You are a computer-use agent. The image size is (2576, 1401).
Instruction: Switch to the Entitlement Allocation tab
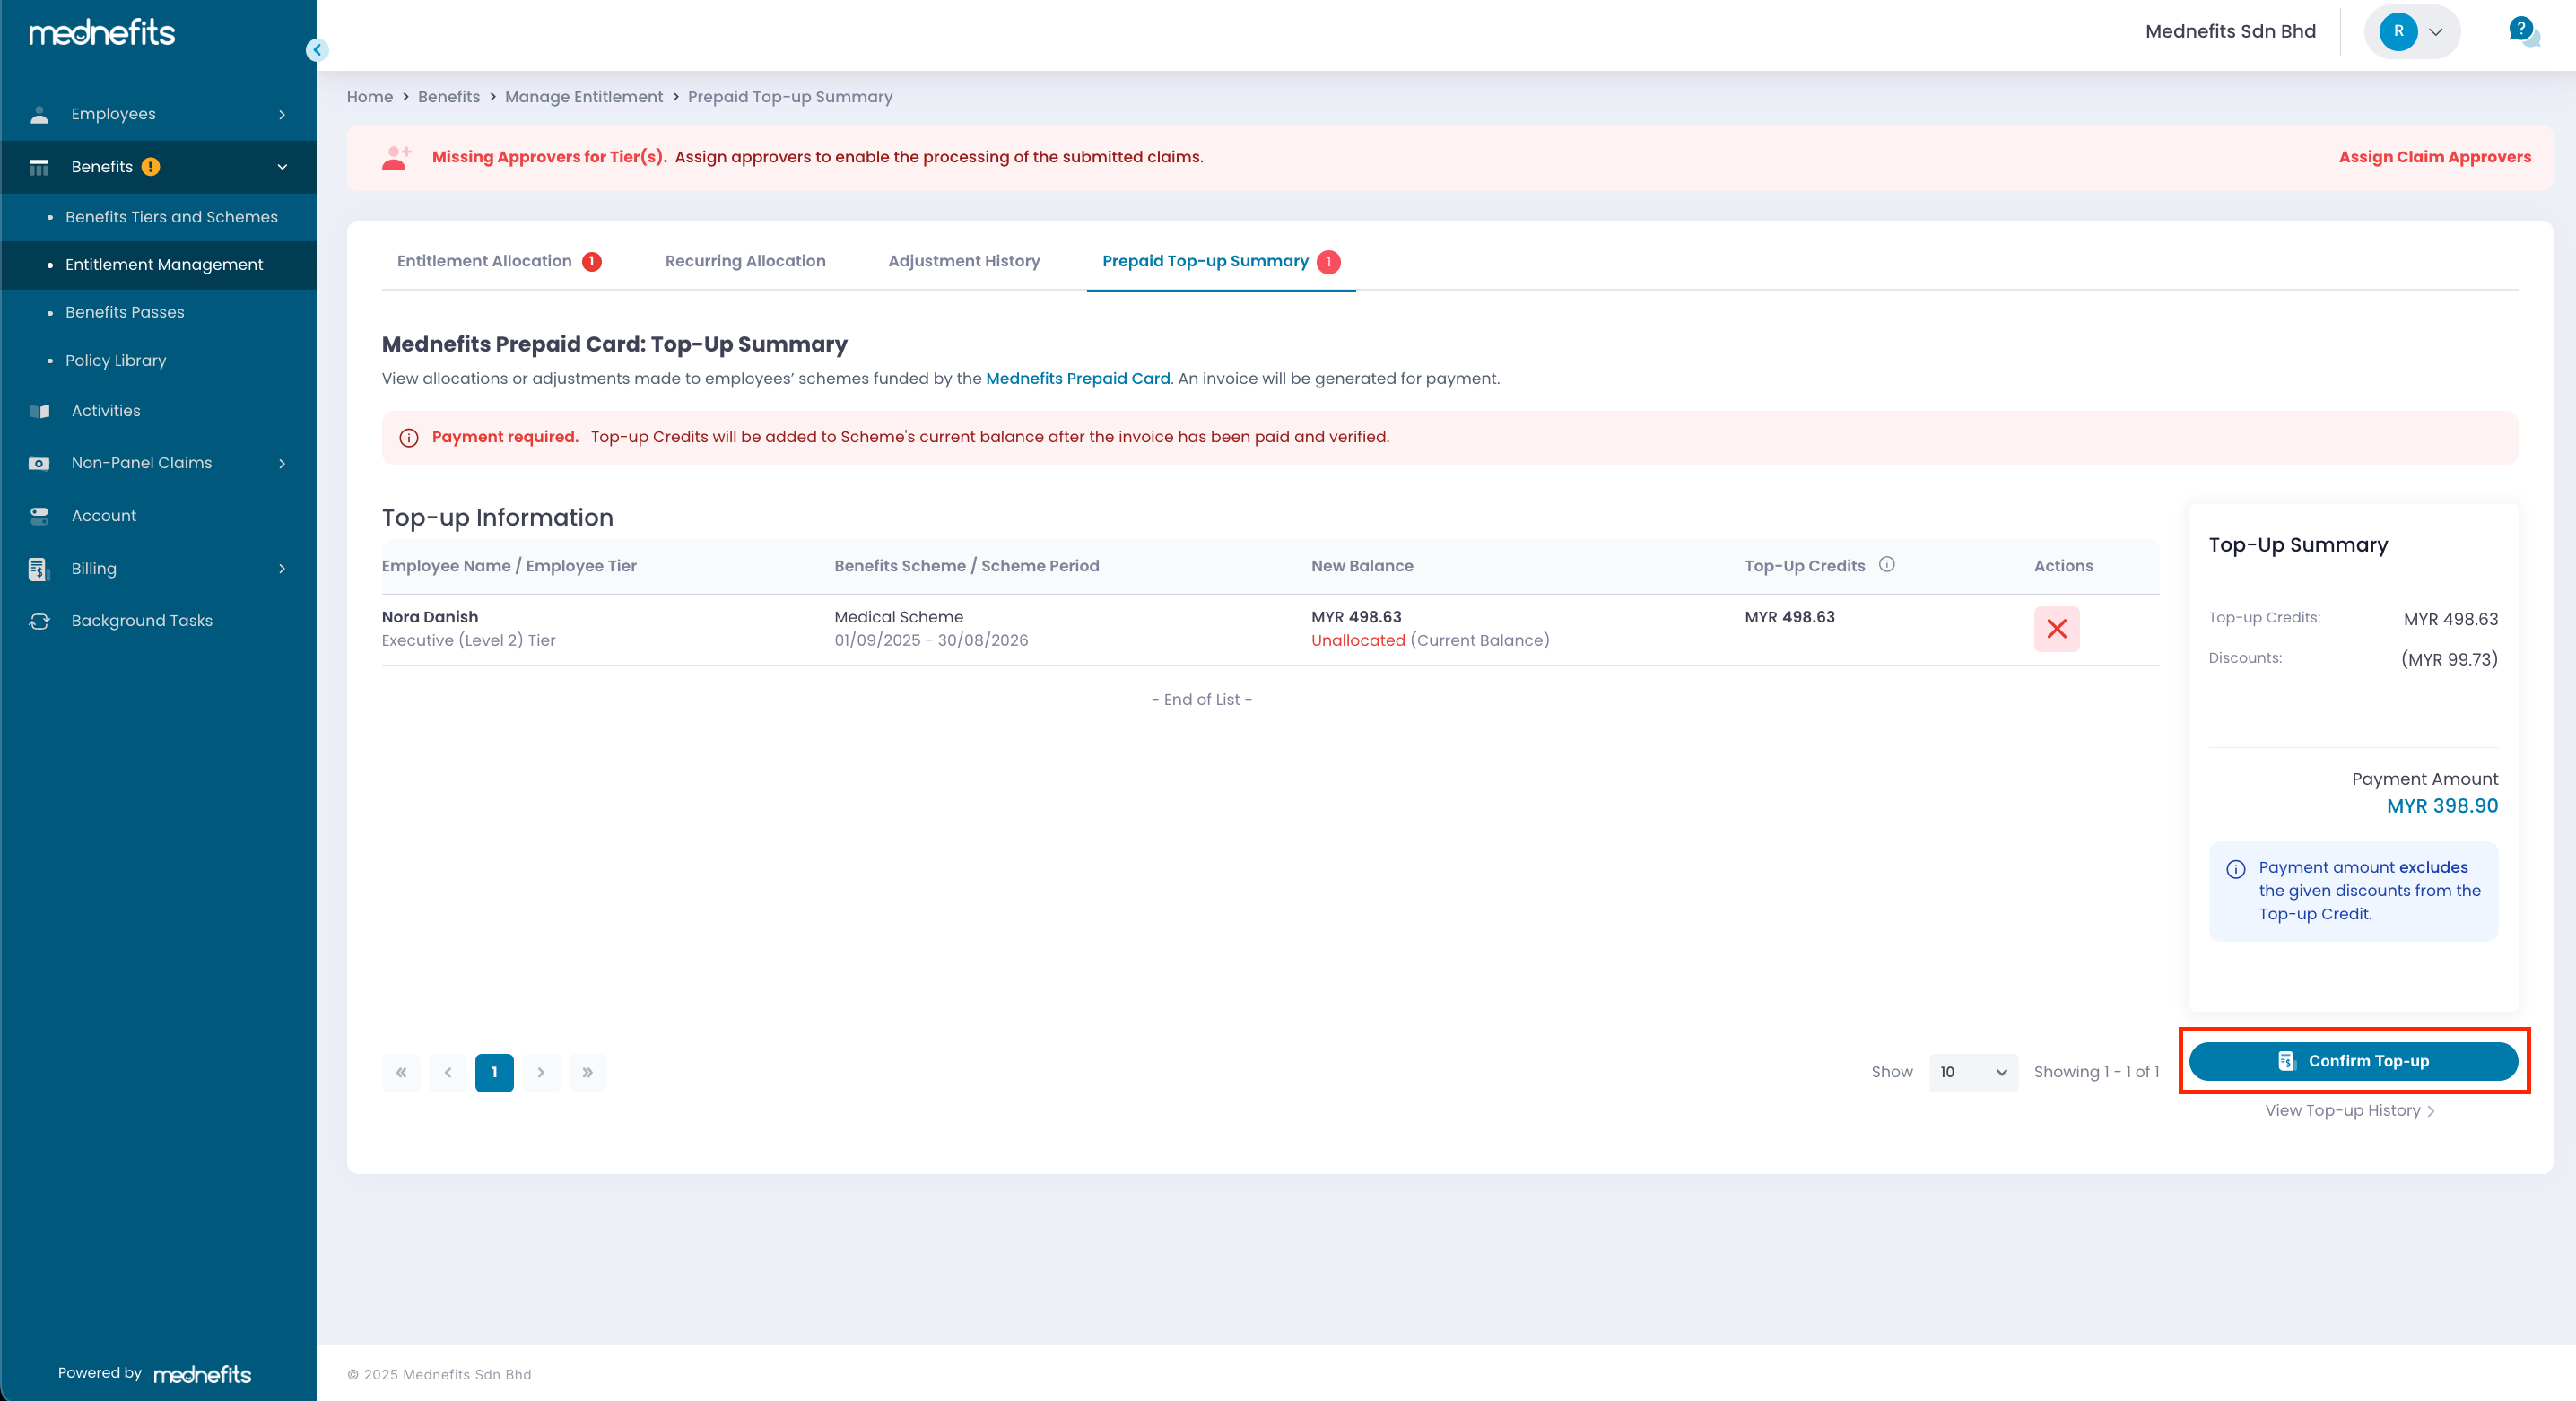pos(485,261)
